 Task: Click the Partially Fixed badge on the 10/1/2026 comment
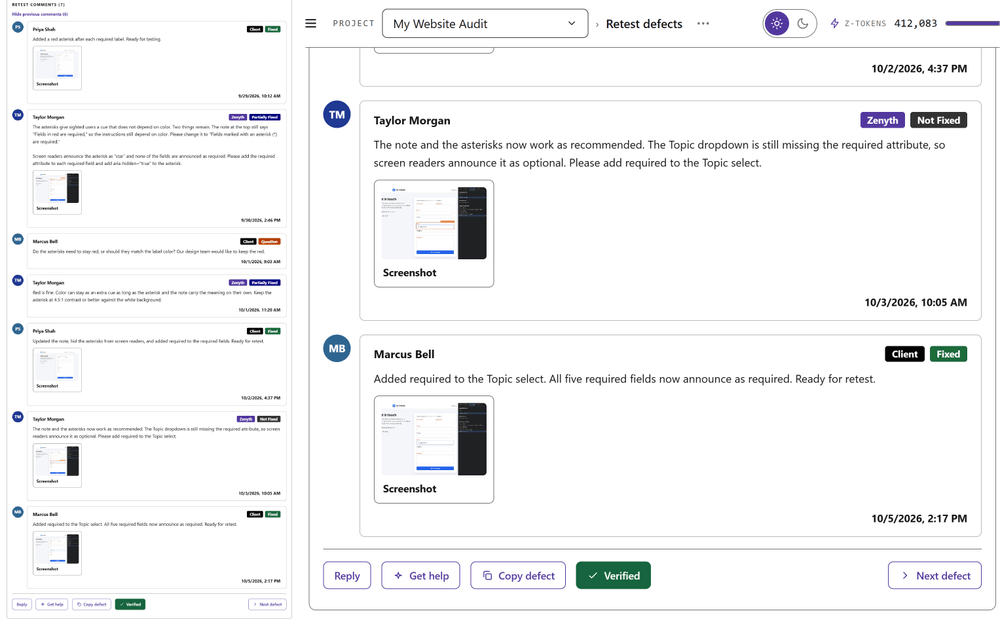tap(265, 283)
